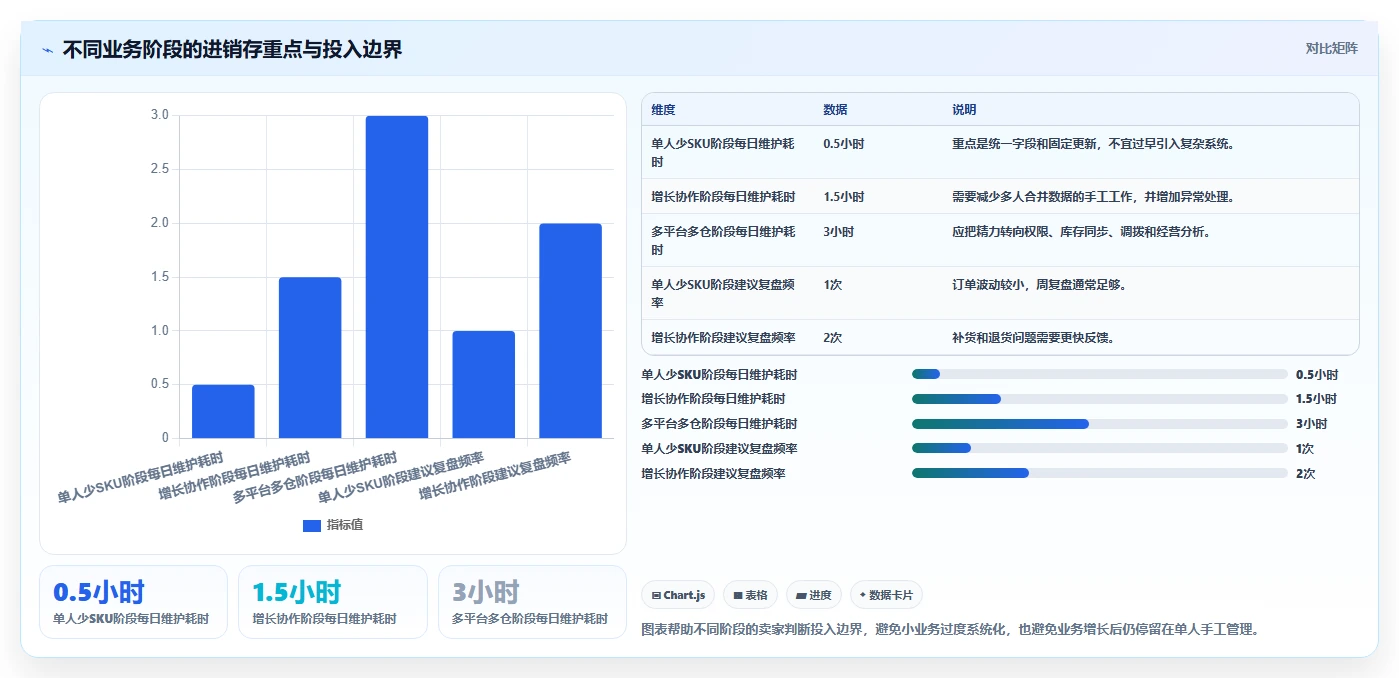Click the 1次 progress bar
Screen dimensions: 1399x678
[x=1100, y=448]
